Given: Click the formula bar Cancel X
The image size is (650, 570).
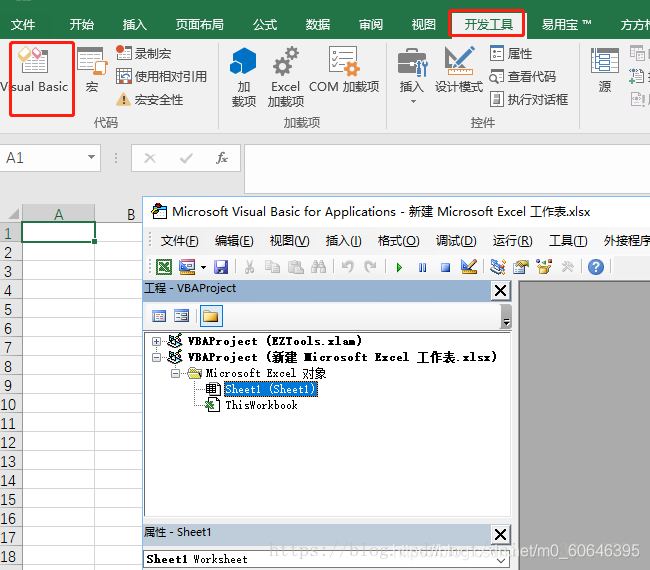Looking at the screenshot, I should coord(150,158).
